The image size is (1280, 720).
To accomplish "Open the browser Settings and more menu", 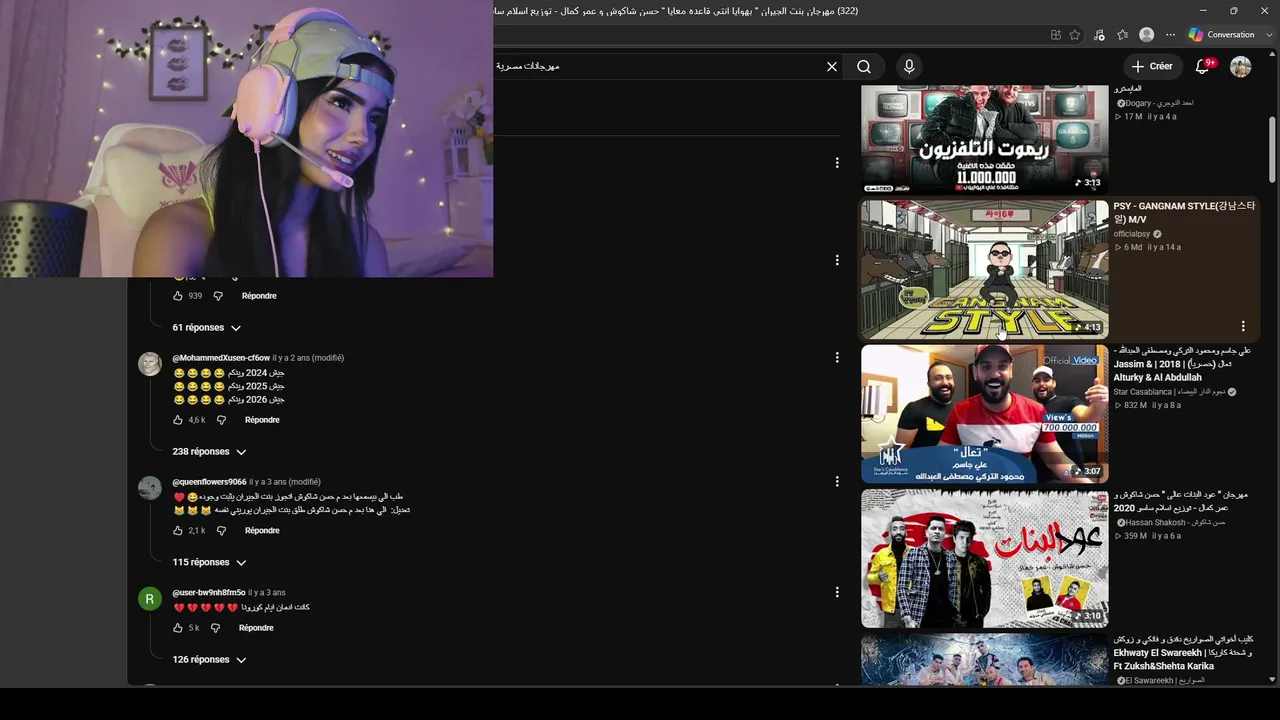I will point(1170,35).
